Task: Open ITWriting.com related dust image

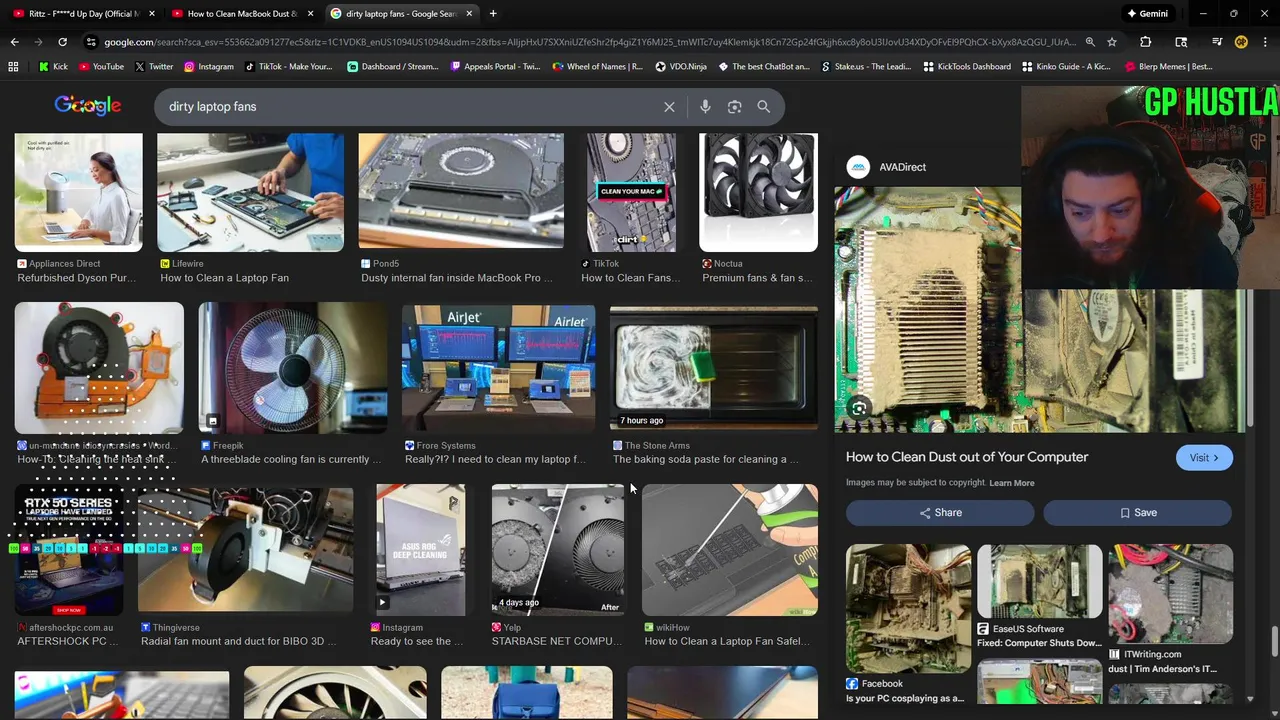Action: click(1171, 594)
